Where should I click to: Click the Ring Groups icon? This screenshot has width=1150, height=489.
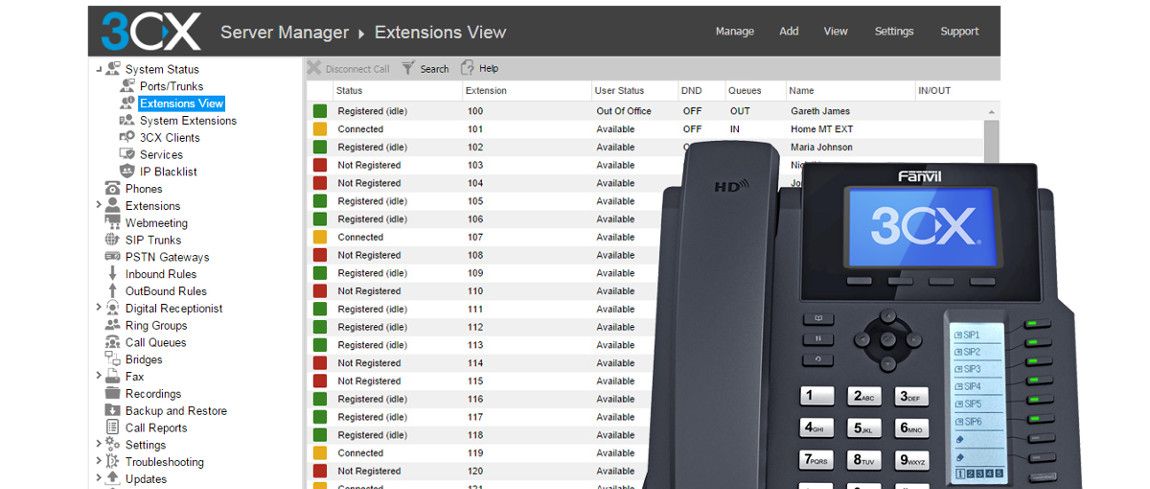pyautogui.click(x=112, y=325)
